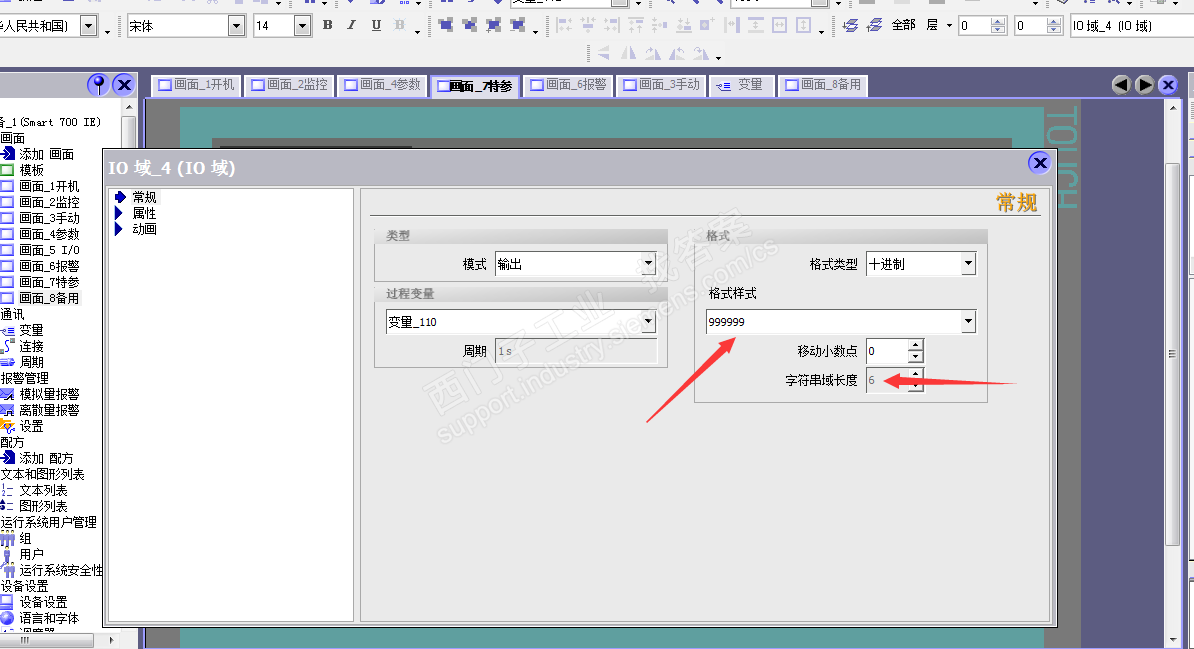This screenshot has height=649, width=1194.
Task: Click the 移动小数点 value field
Action: (x=887, y=350)
